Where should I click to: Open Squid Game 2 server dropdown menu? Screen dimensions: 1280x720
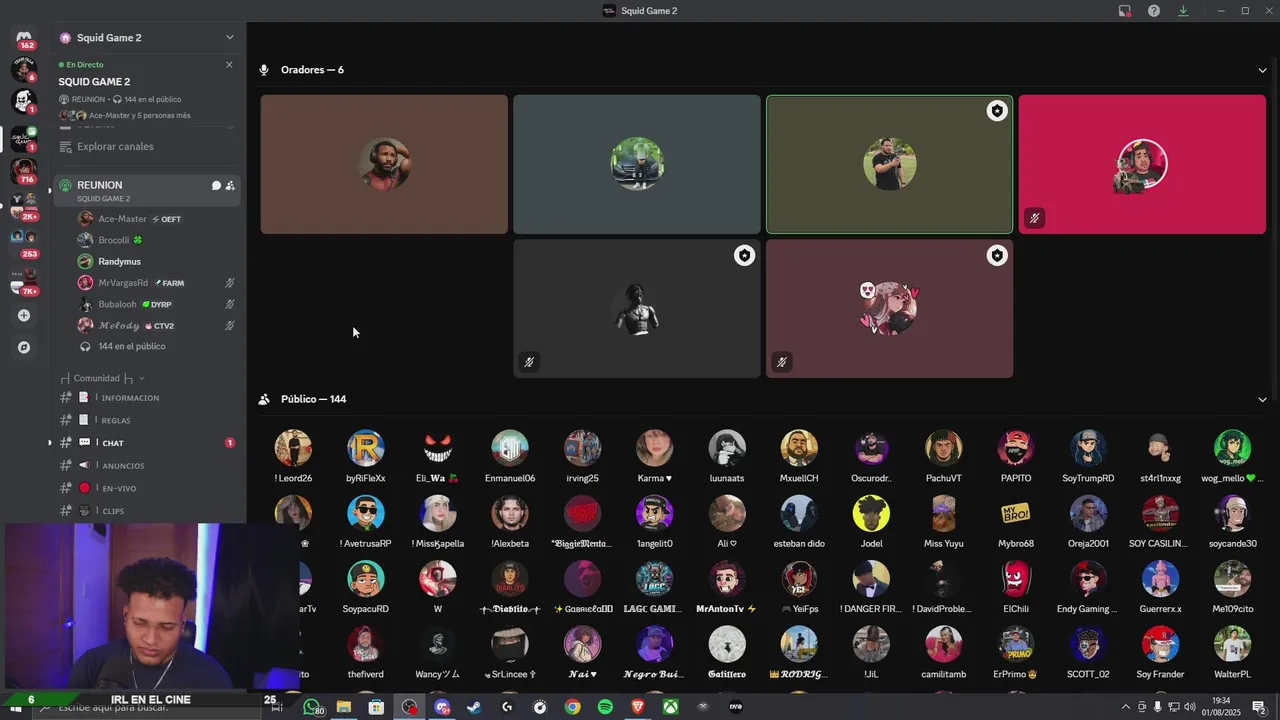click(x=229, y=38)
